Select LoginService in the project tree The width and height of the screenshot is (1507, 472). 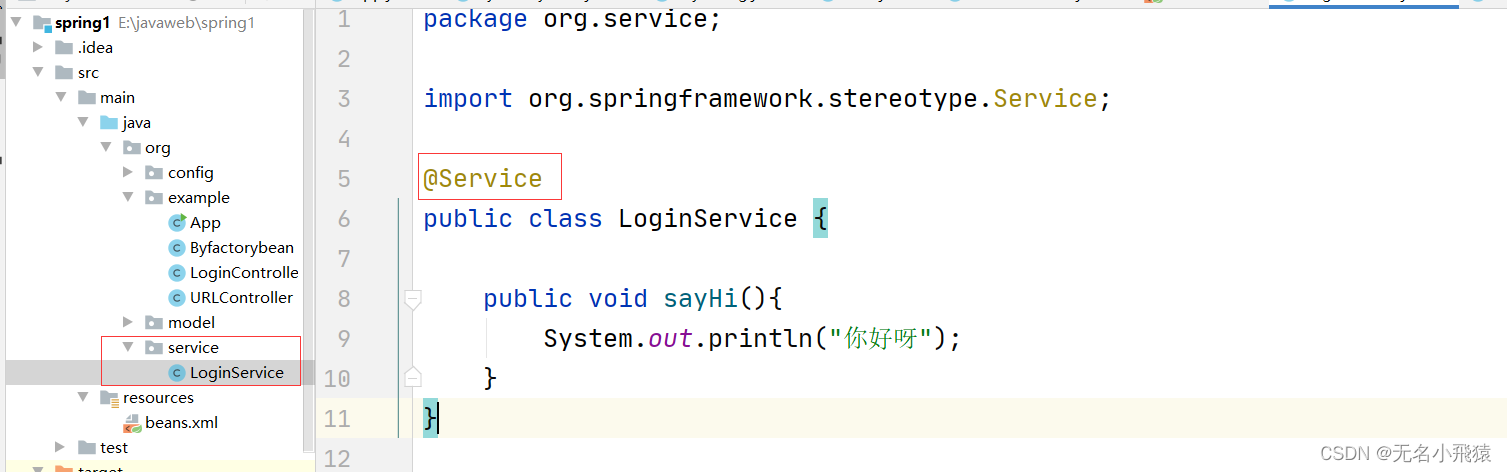237,372
